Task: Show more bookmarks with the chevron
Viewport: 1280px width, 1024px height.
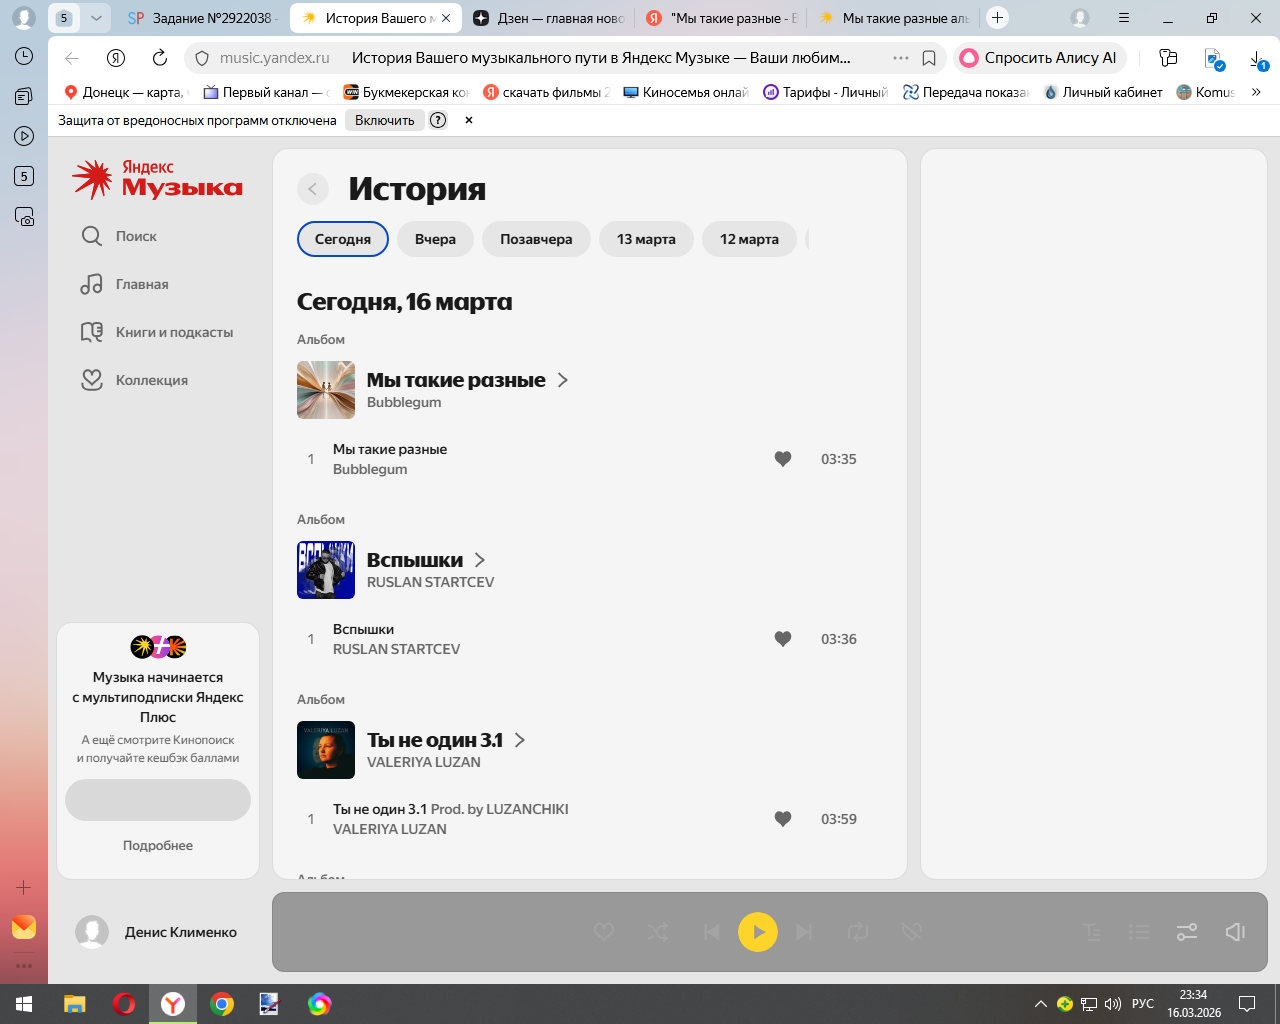Action: point(1256,92)
